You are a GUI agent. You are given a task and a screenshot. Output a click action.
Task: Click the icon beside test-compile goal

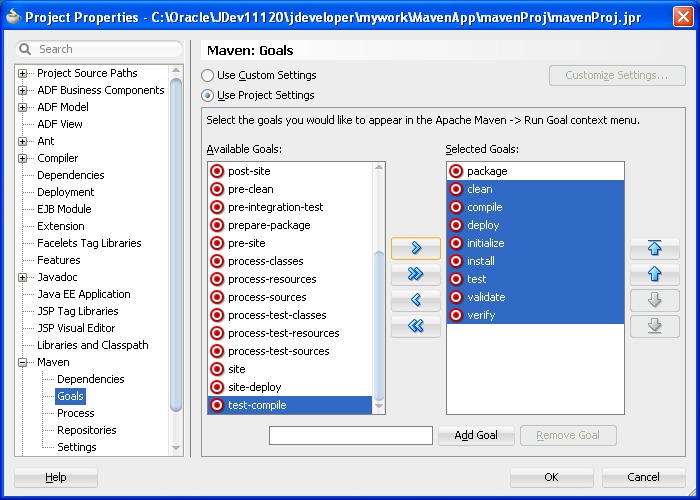click(217, 405)
